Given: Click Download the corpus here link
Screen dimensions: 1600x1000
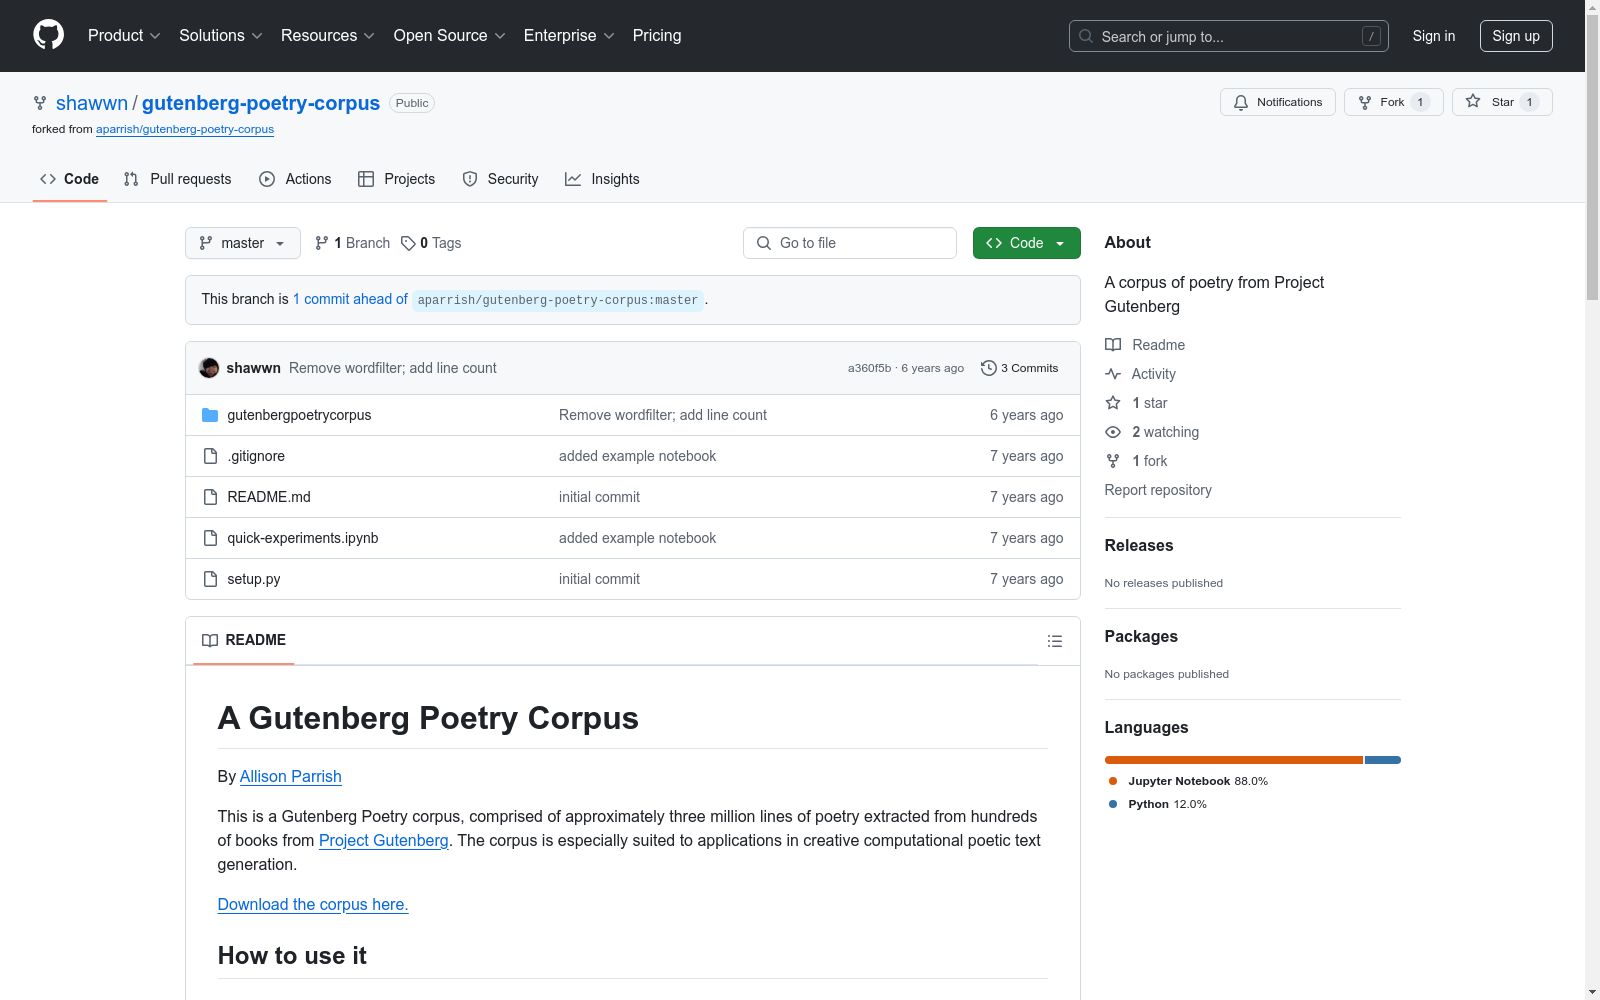Looking at the screenshot, I should pyautogui.click(x=313, y=904).
